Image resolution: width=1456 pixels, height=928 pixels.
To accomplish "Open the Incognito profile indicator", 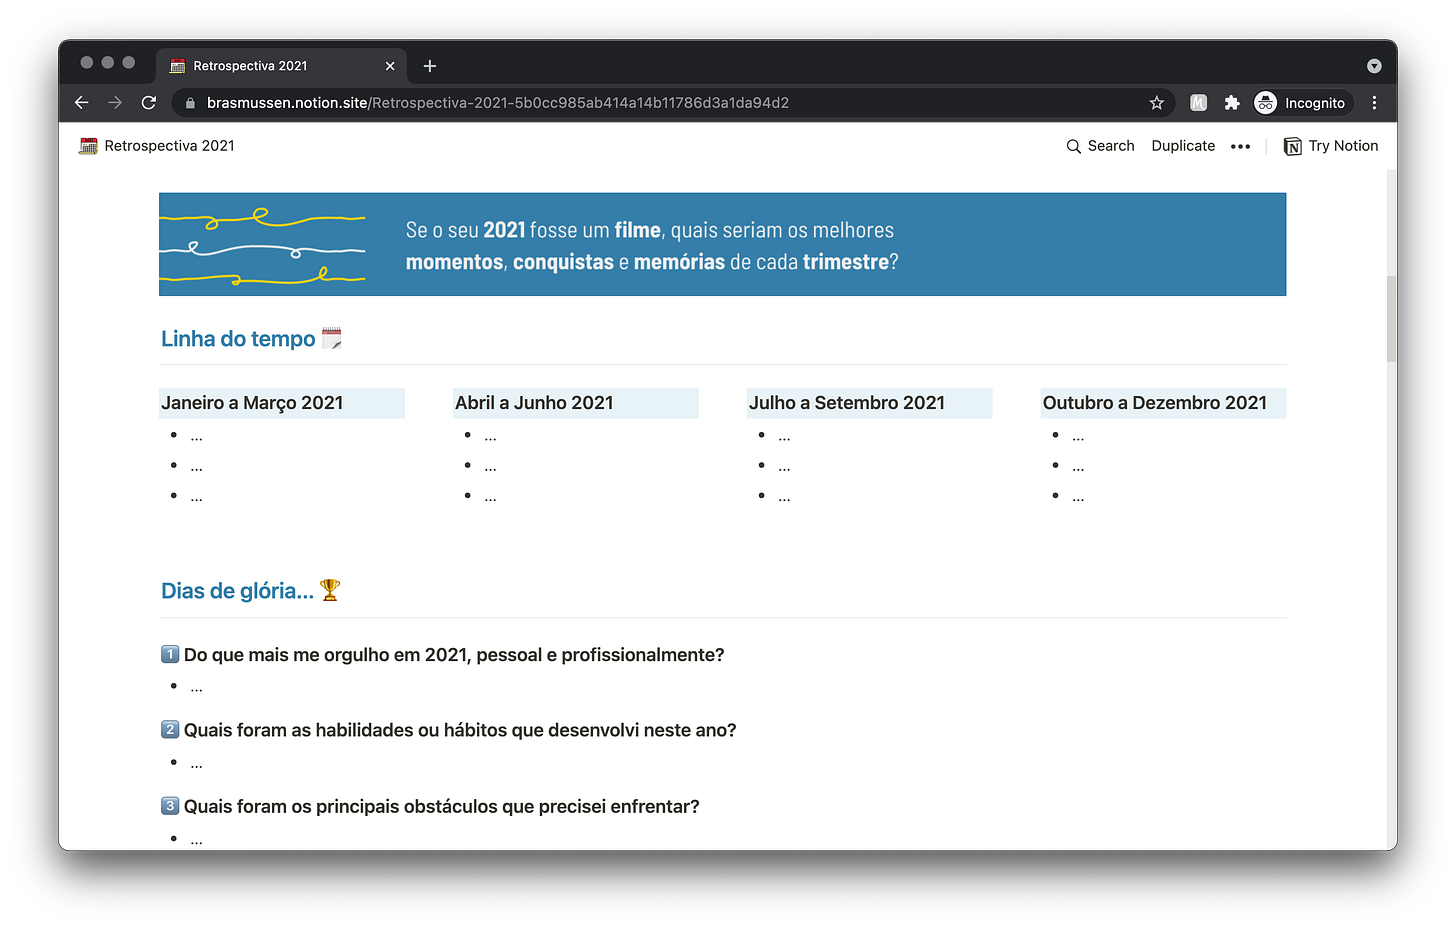I will click(x=1302, y=103).
